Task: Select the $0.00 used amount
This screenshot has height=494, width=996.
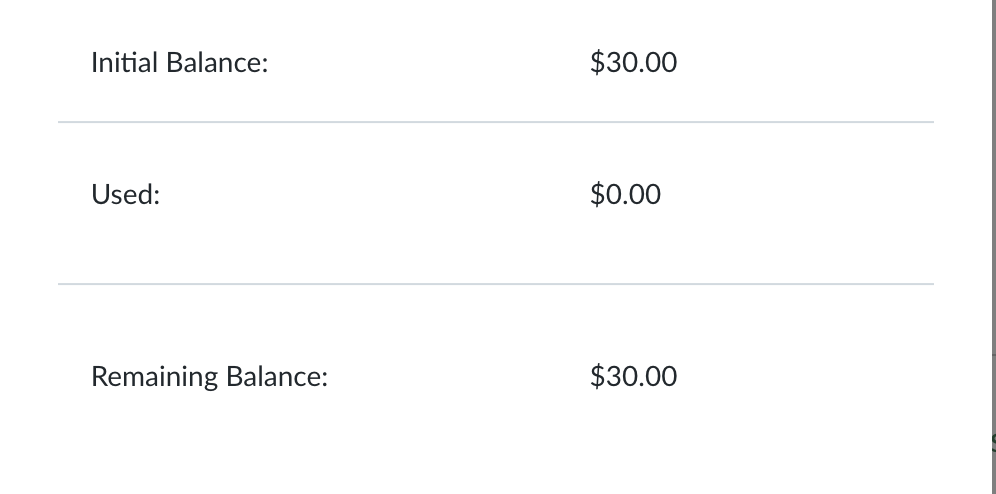Action: [625, 194]
